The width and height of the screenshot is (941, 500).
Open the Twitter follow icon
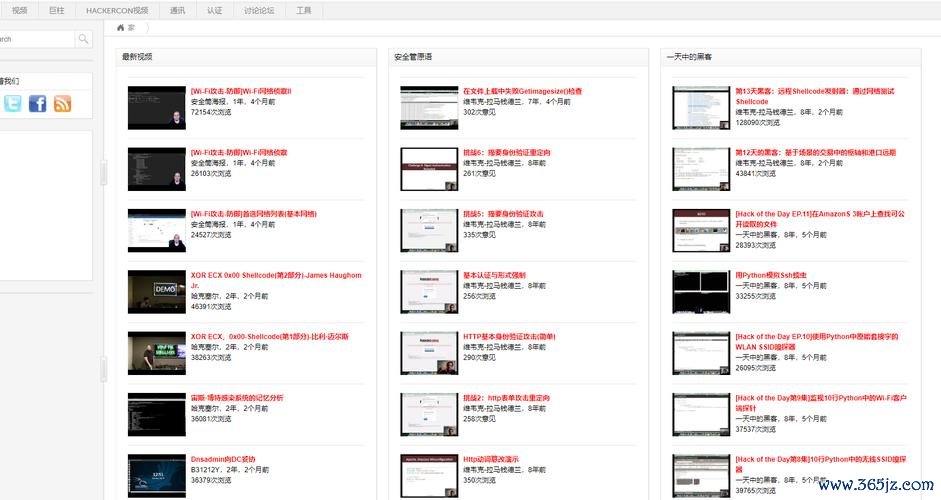[12, 103]
